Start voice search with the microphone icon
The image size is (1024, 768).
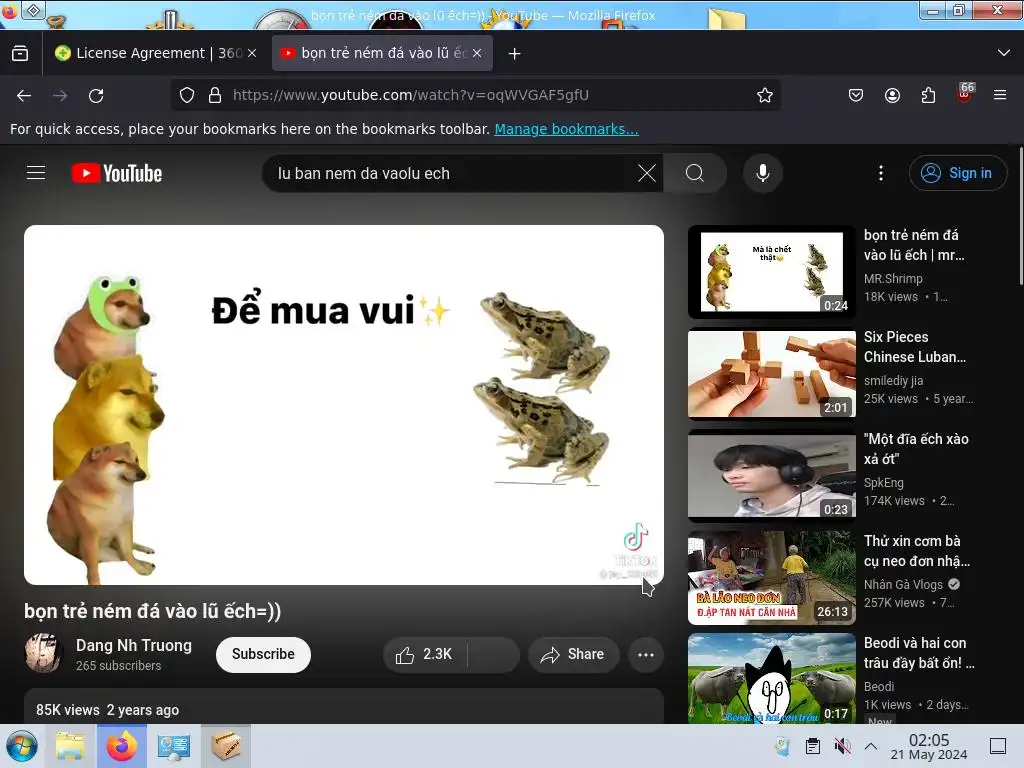click(x=763, y=173)
